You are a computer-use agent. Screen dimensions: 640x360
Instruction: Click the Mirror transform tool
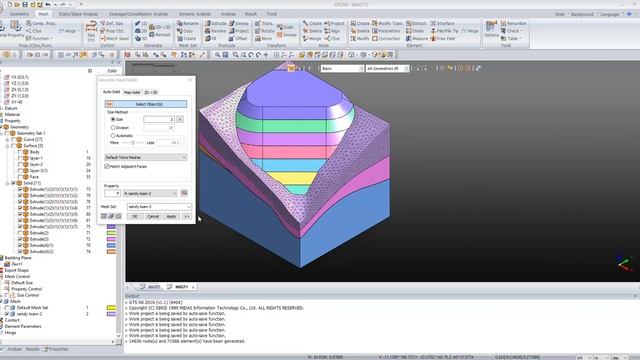pyautogui.click(x=264, y=38)
